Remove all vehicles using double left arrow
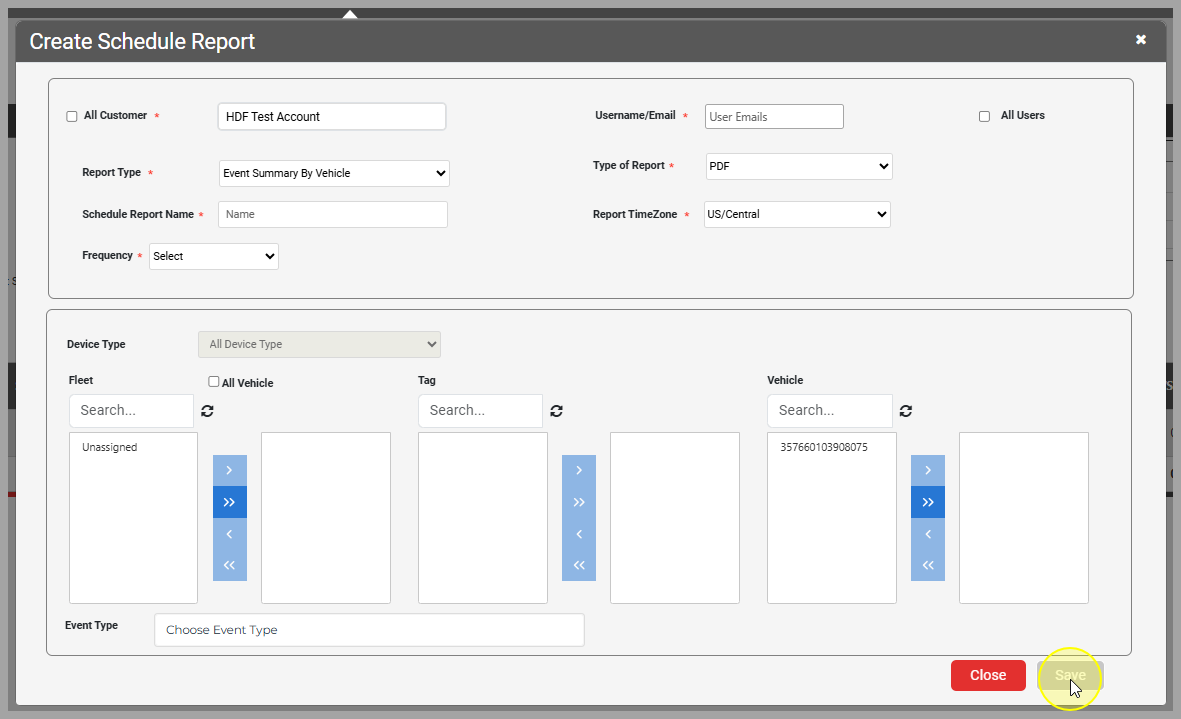Viewport: 1181px width, 719px height. 928,566
